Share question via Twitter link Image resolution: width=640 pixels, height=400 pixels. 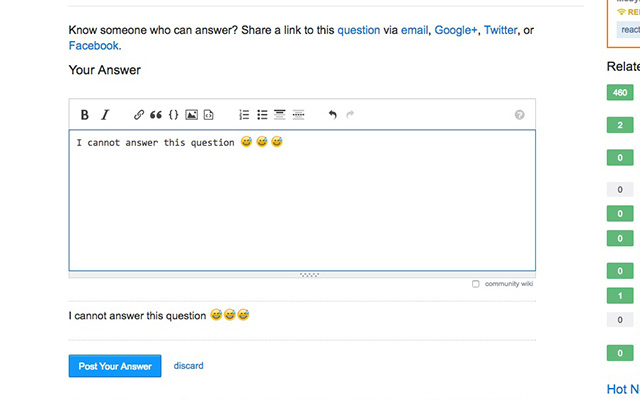pyautogui.click(x=500, y=30)
